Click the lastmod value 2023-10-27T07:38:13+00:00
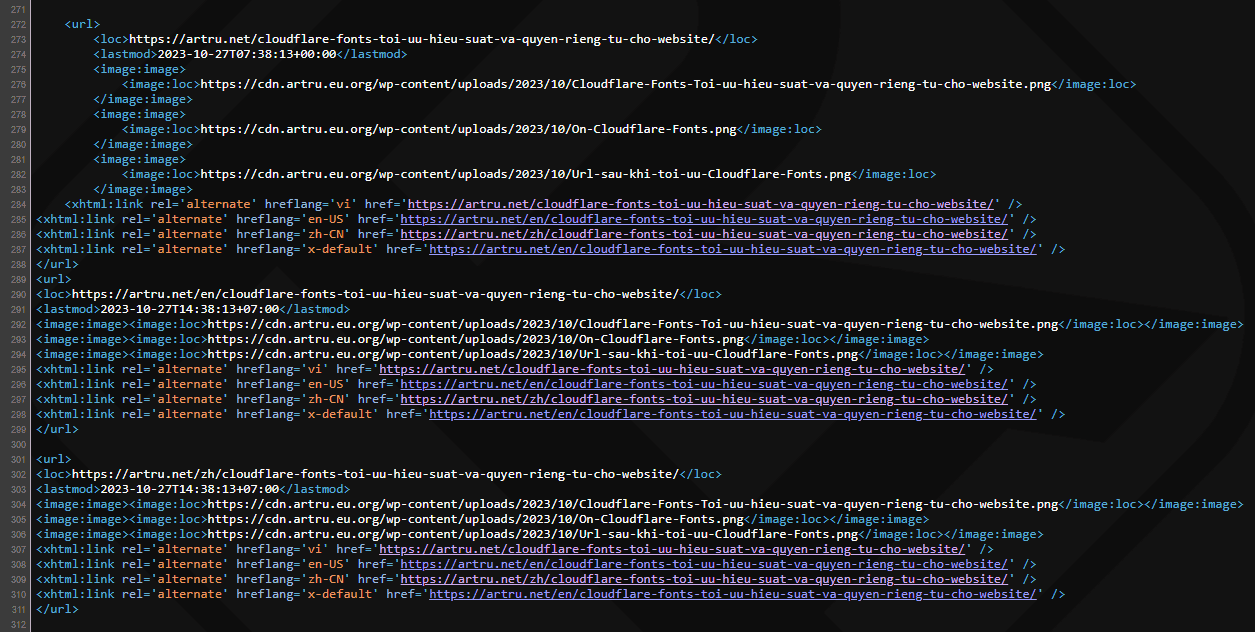1255x632 pixels. click(247, 54)
